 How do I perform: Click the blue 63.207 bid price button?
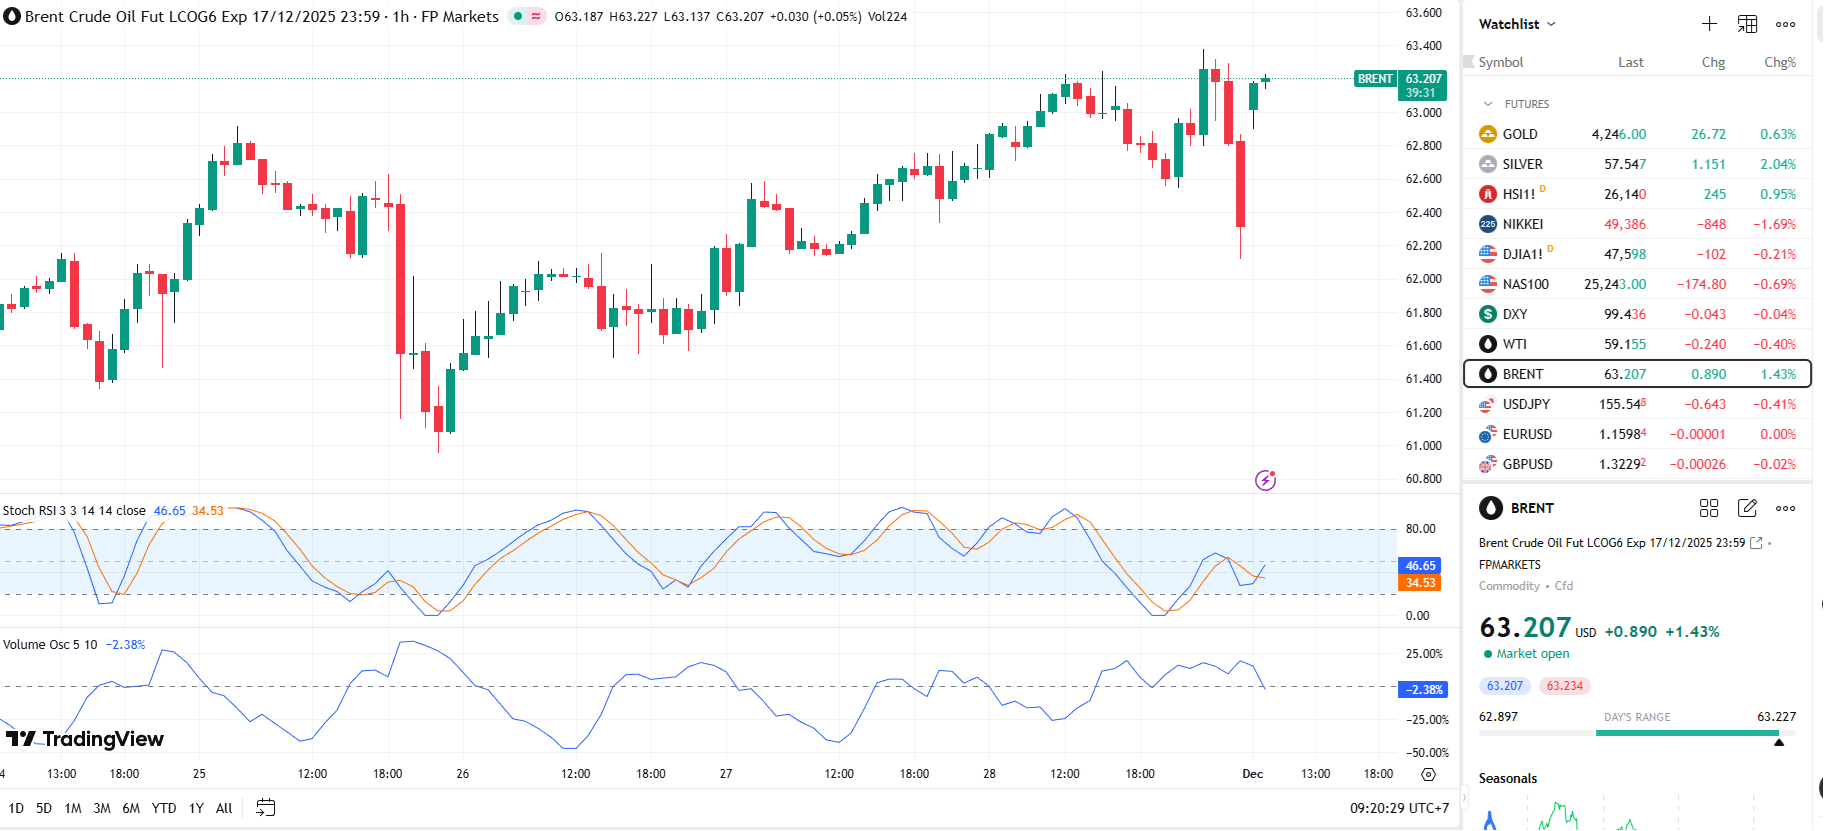pos(1504,686)
